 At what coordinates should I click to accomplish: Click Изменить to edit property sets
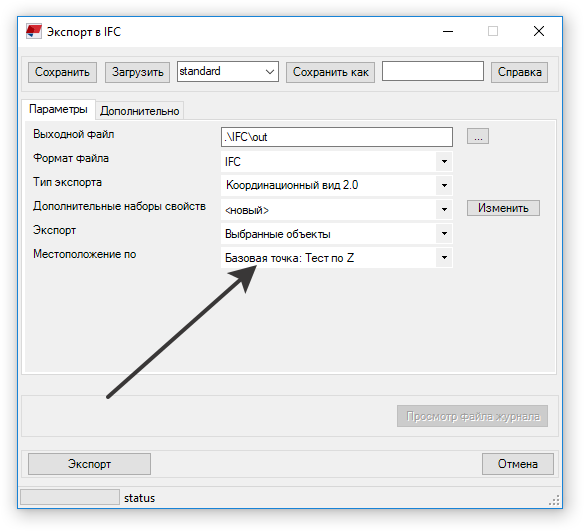point(503,208)
